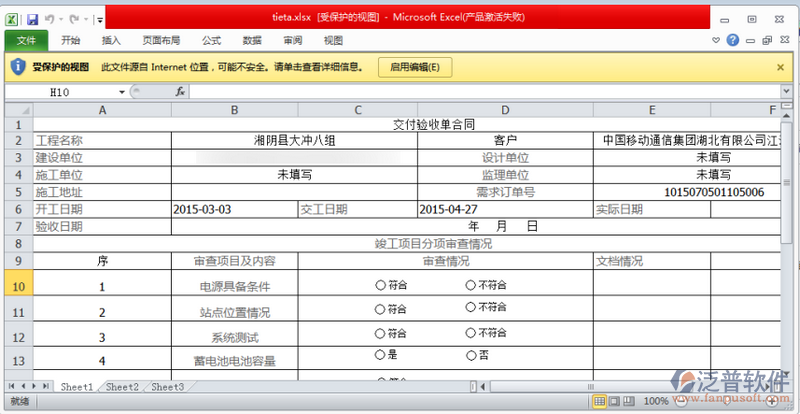Open Excel Help question mark icon
Viewport: 800px width, 414px height.
(x=733, y=41)
